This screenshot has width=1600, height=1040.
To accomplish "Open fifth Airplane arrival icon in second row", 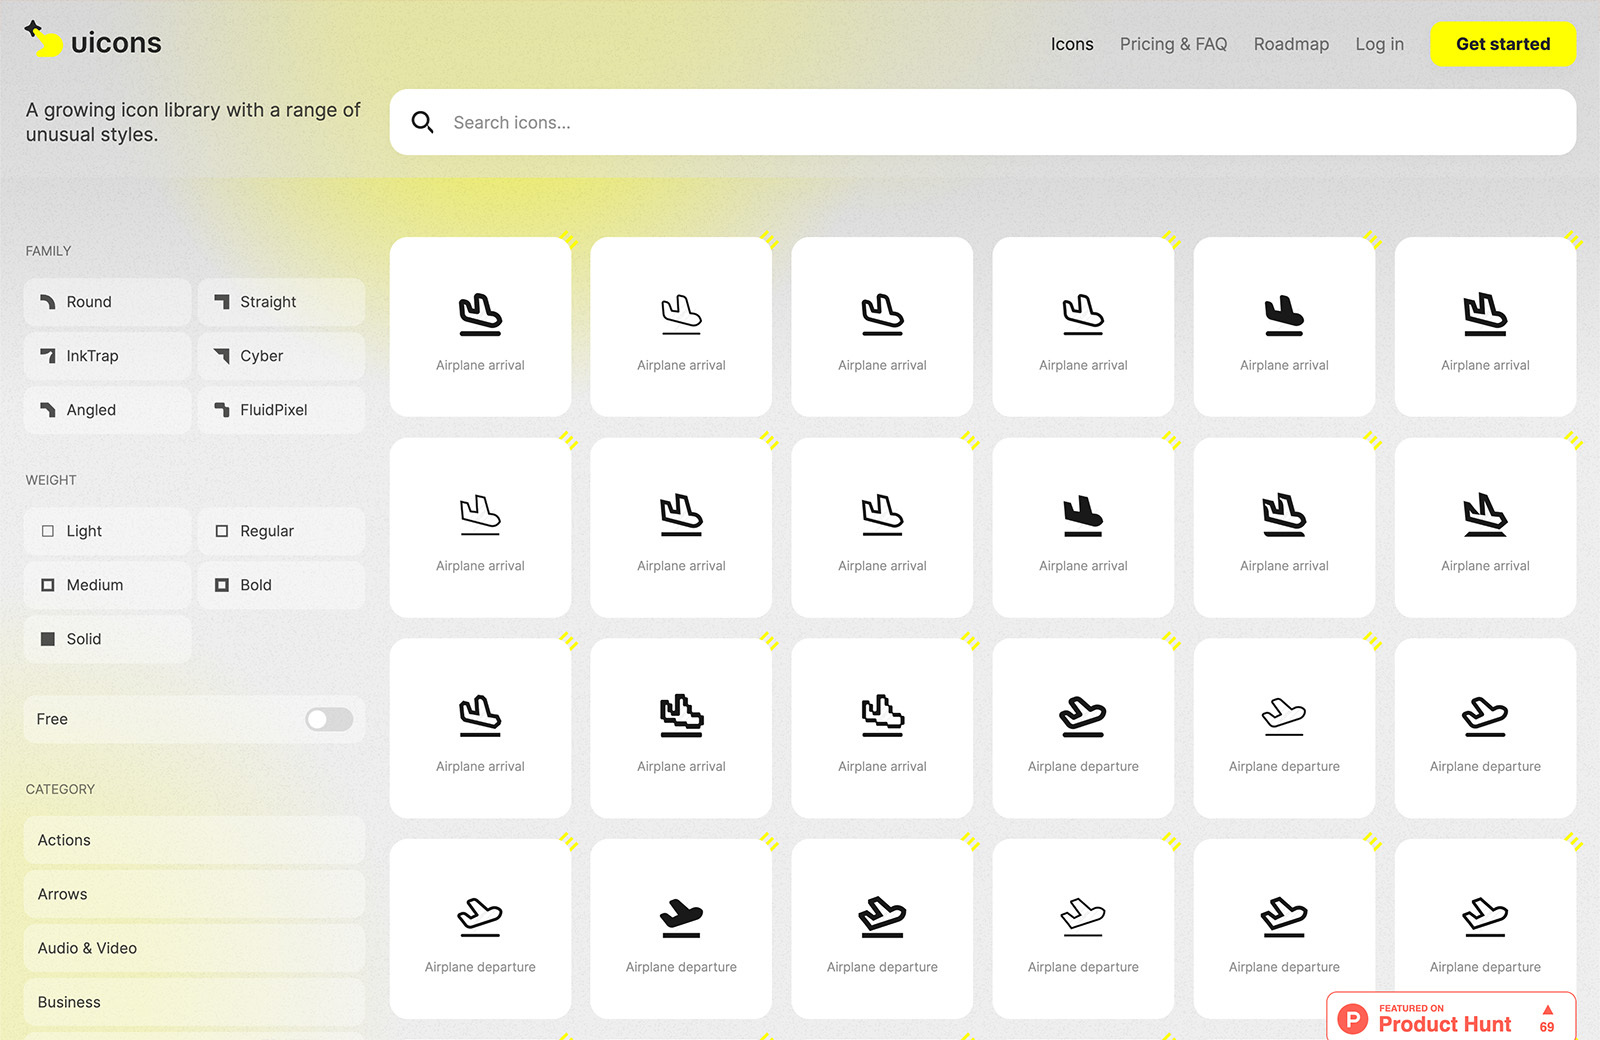I will pos(1284,528).
